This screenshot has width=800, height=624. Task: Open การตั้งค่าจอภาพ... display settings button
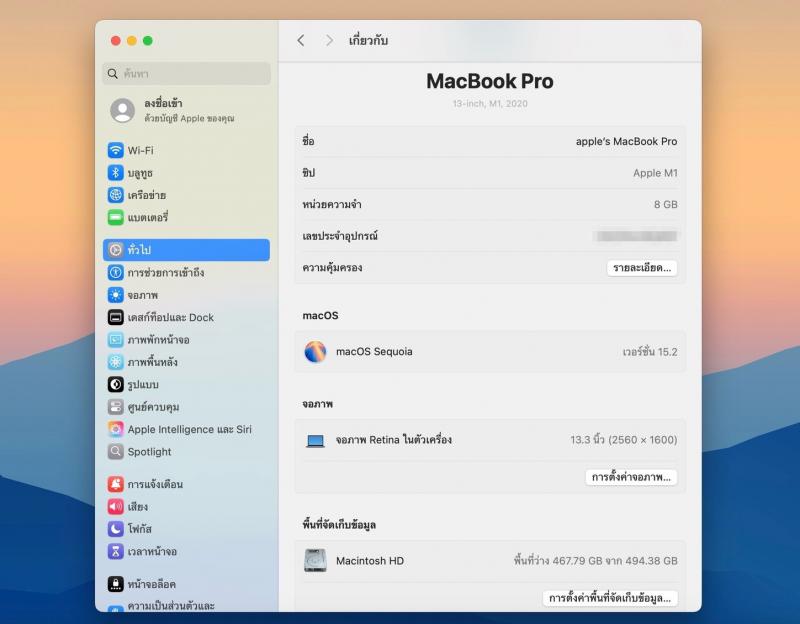point(631,477)
